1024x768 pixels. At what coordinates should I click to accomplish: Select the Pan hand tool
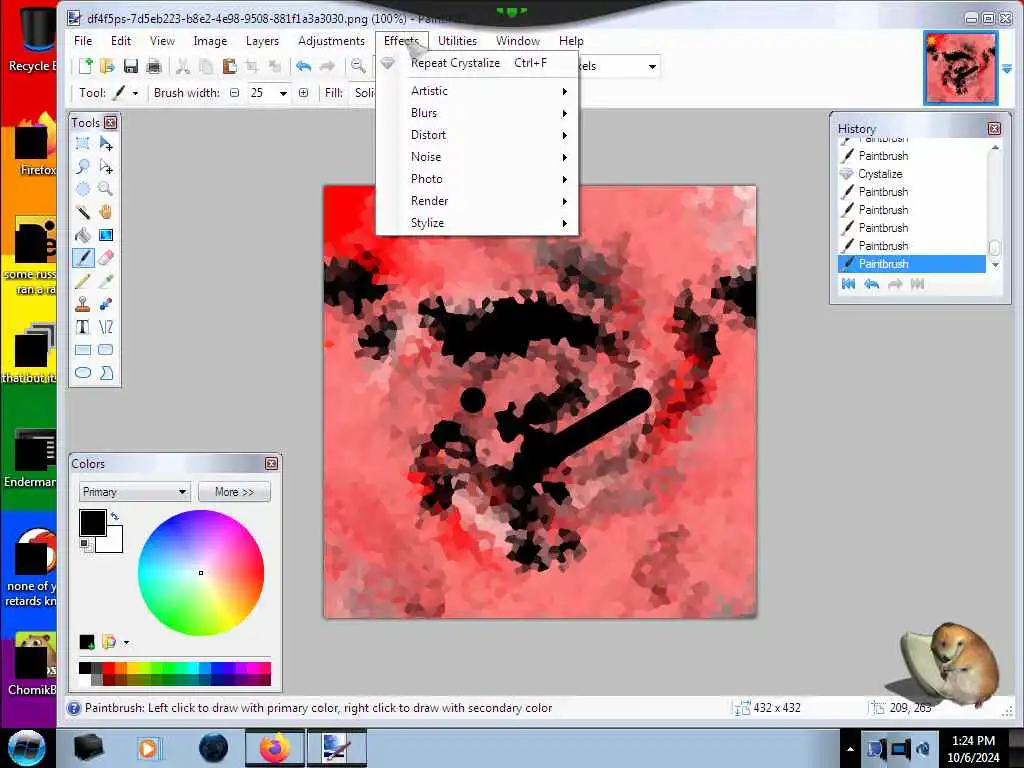[106, 212]
